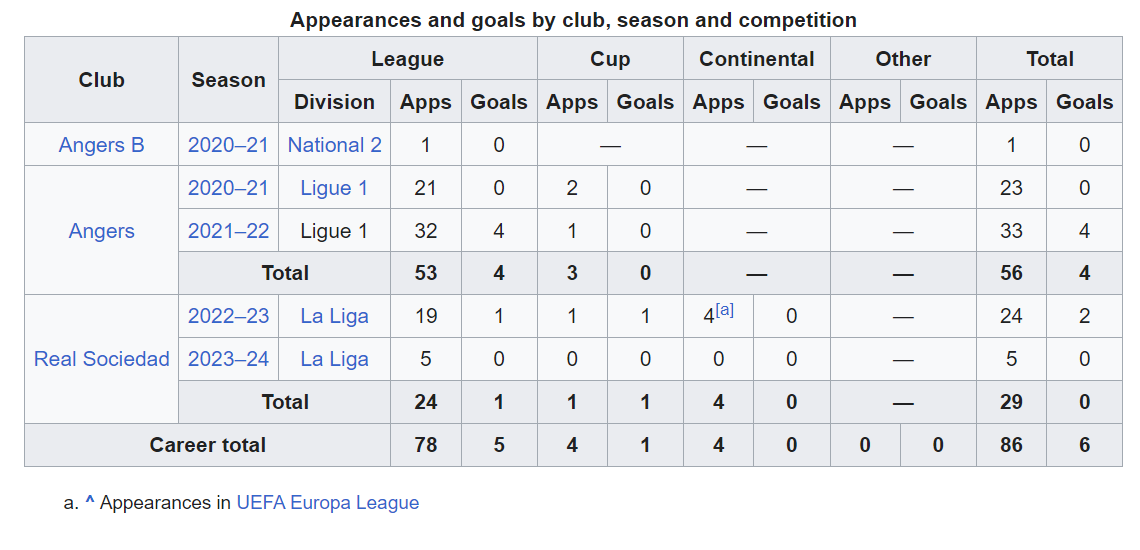Select the Continental column header
1140x550 pixels.
coord(757,59)
